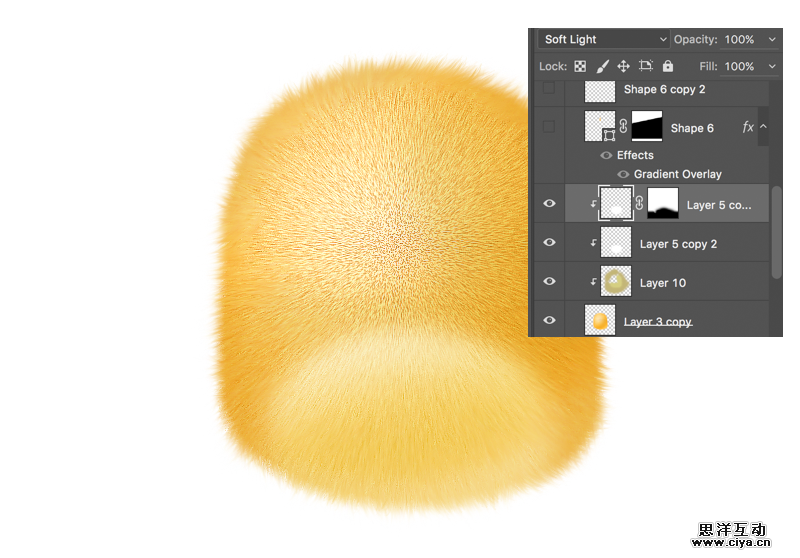800x558 pixels.
Task: Click the lock all padlock icon
Action: pos(668,67)
